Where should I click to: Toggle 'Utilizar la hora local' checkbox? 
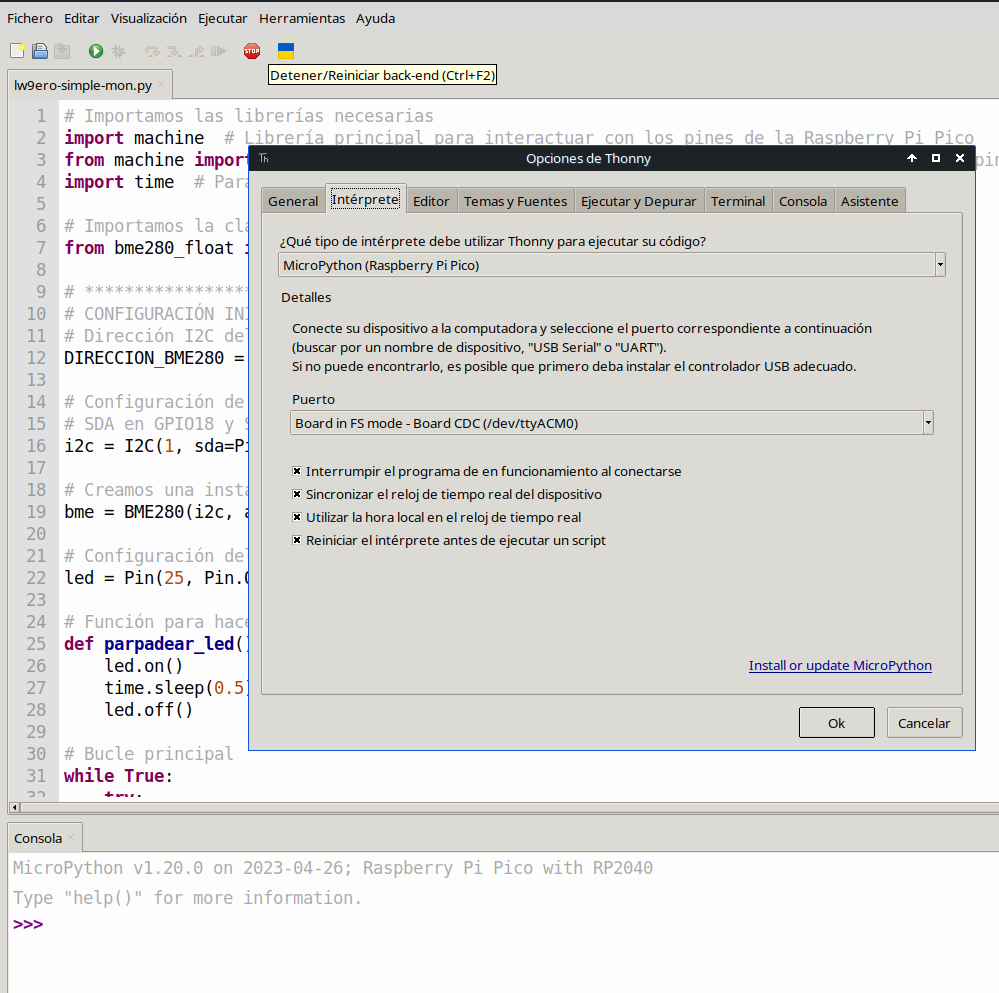(x=297, y=517)
